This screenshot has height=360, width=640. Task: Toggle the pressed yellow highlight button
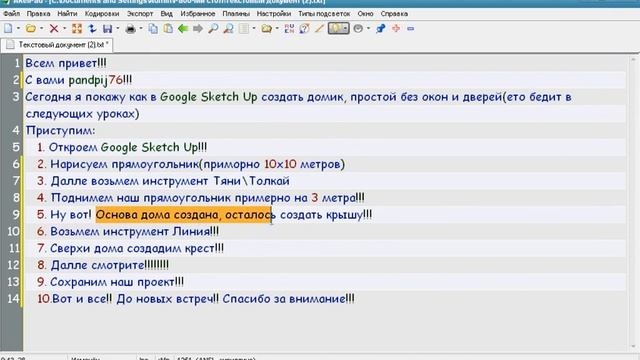[x=336, y=29]
